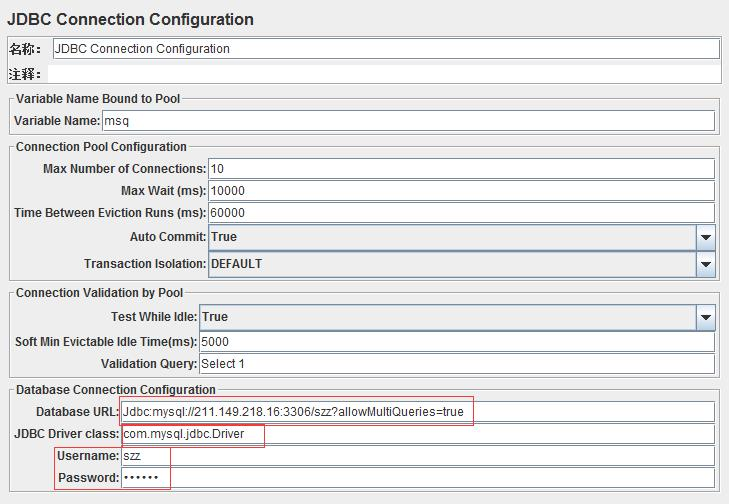Click the Variable Name Bound to Pool label
The height and width of the screenshot is (504, 729).
click(x=98, y=99)
